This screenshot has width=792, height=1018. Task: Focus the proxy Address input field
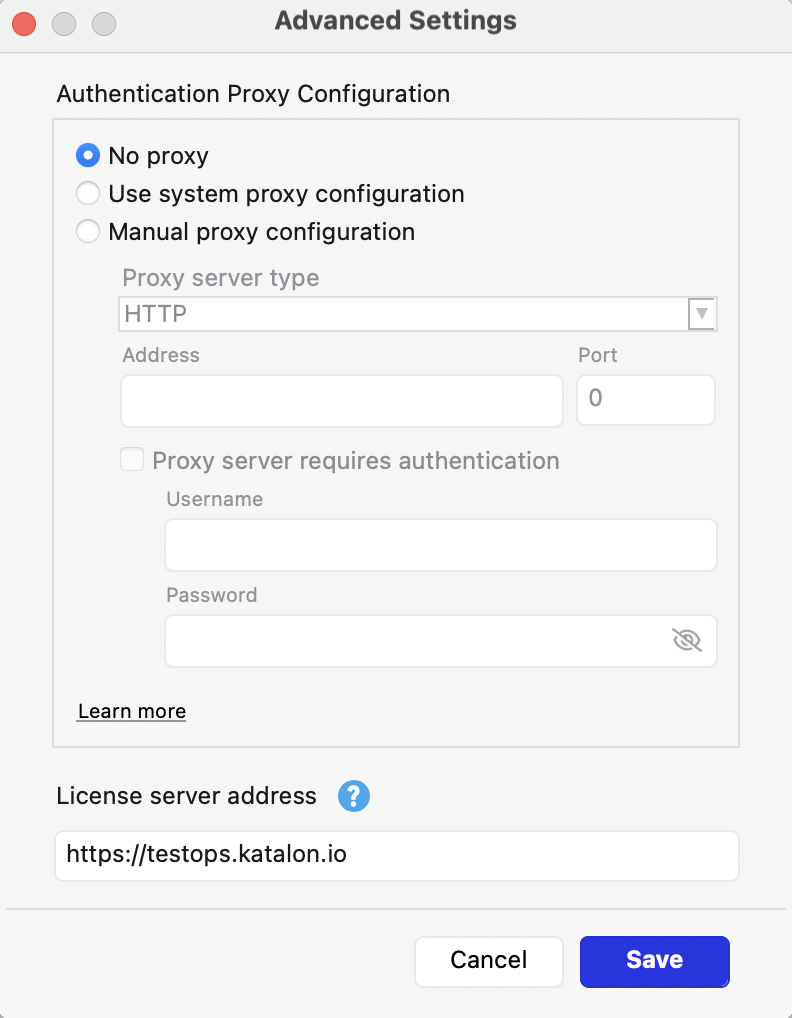pyautogui.click(x=342, y=400)
